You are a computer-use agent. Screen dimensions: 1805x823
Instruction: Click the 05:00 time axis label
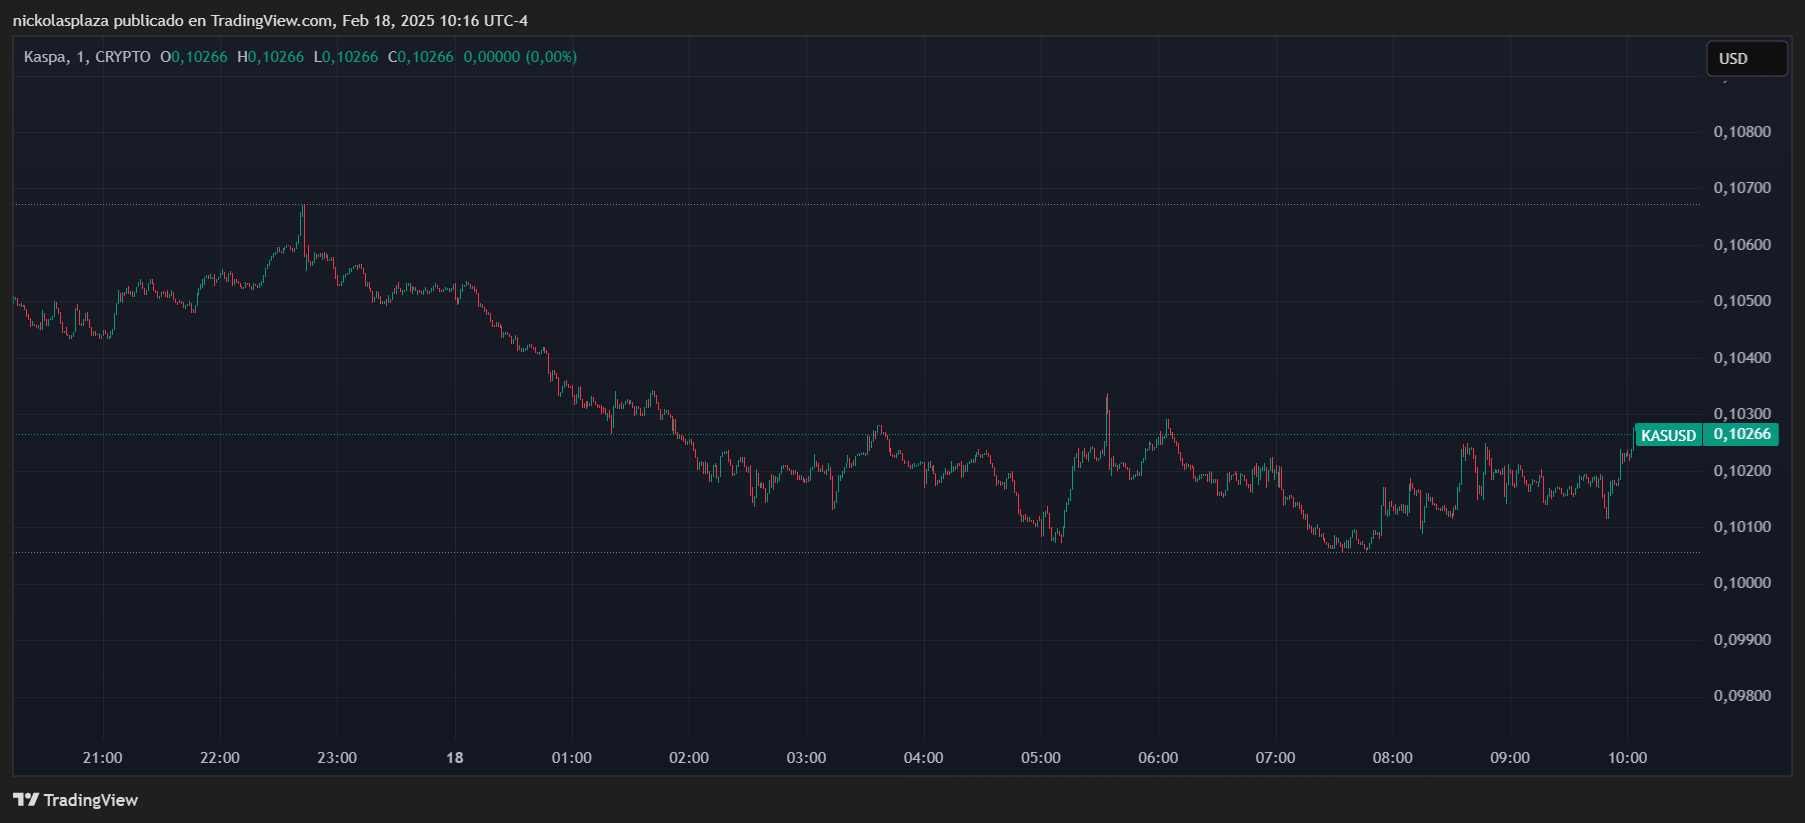click(1041, 758)
